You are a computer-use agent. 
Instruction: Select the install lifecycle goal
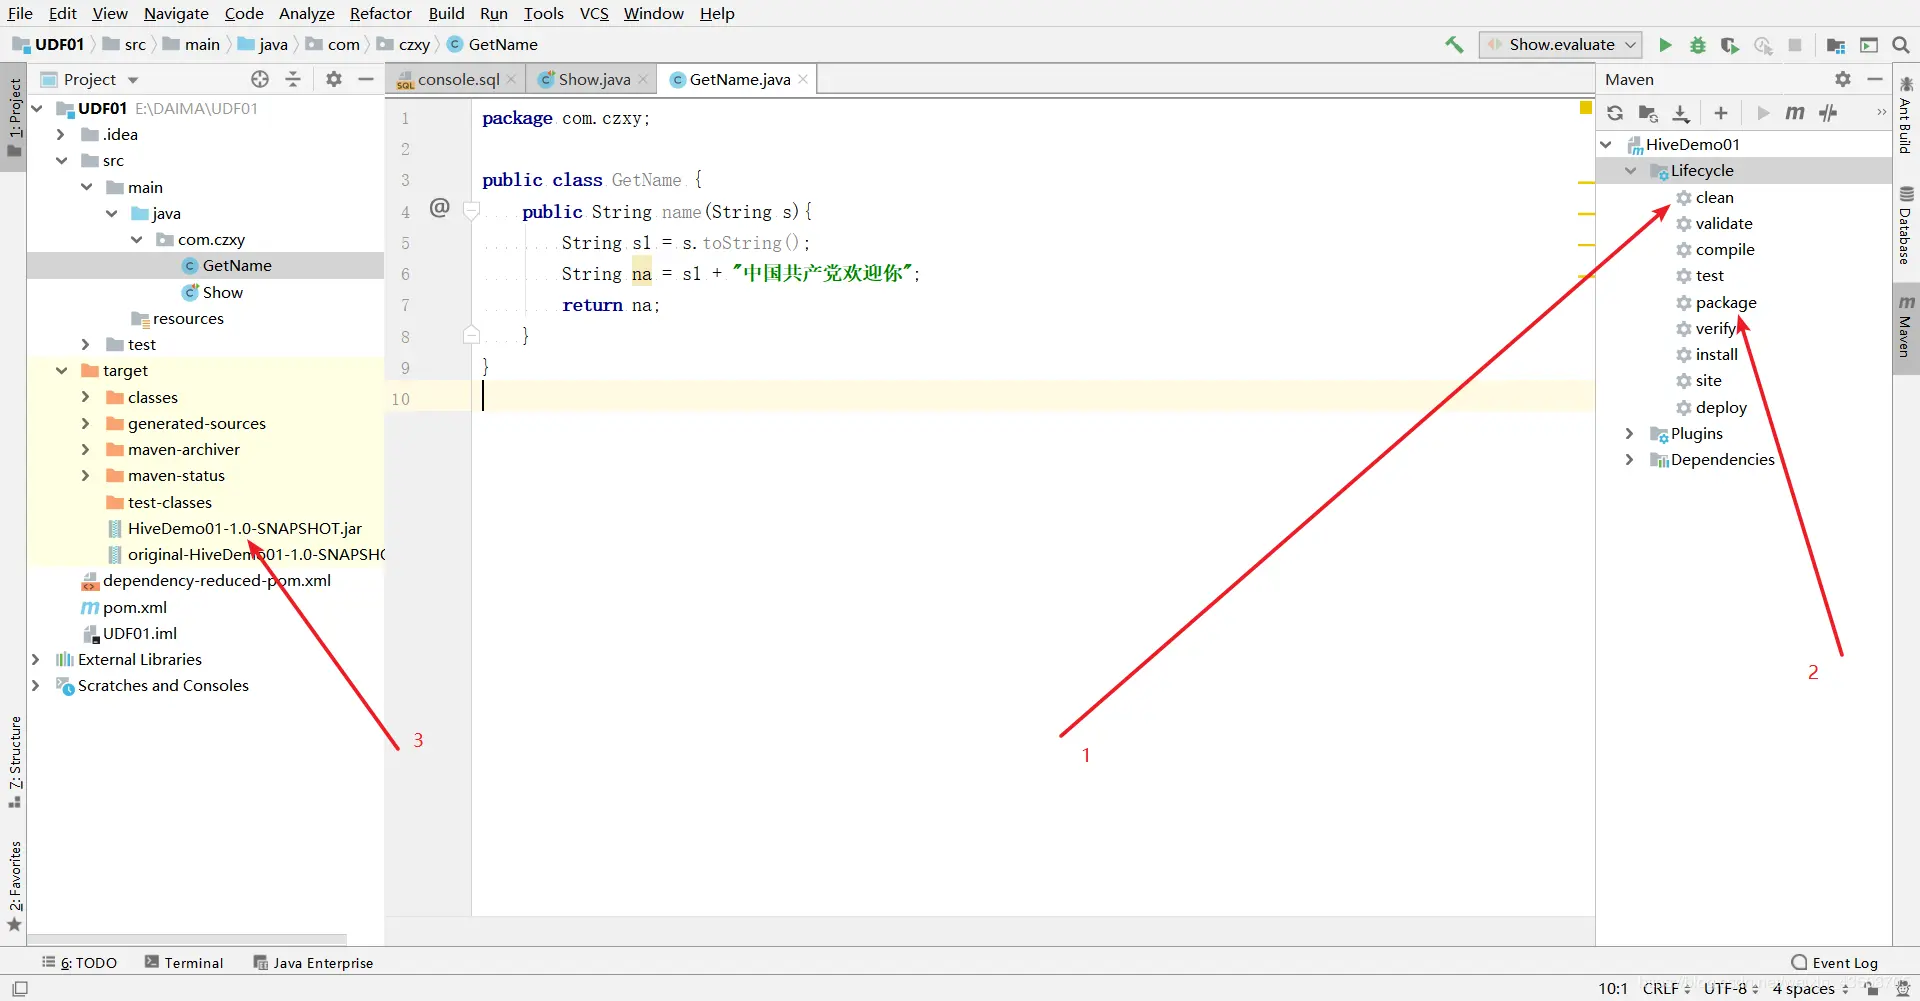(x=1716, y=355)
